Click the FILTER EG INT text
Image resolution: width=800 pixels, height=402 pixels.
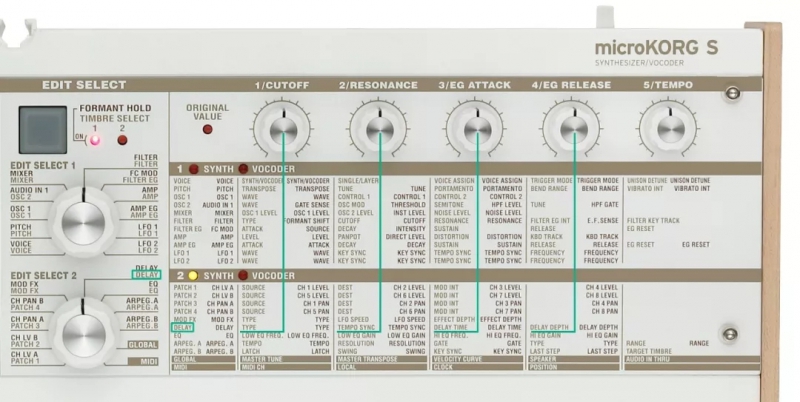[x=550, y=221]
